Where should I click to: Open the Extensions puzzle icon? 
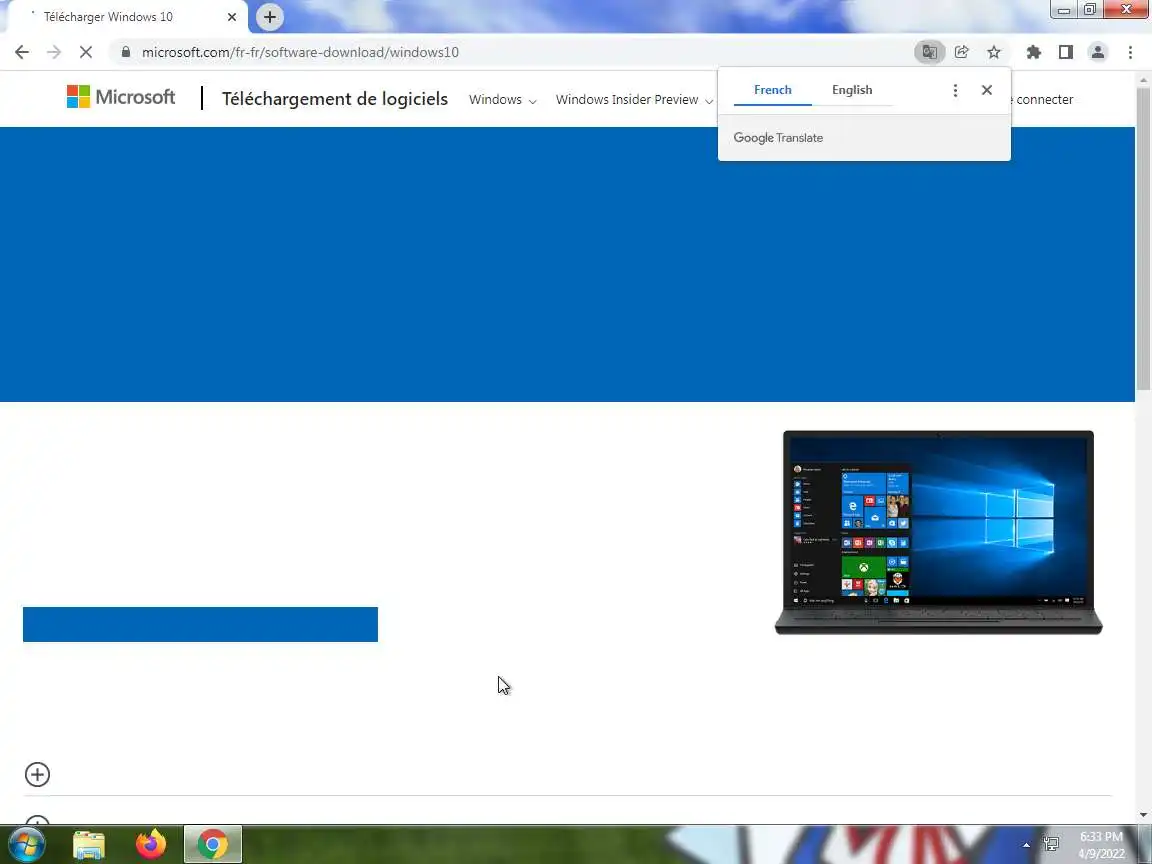click(1034, 52)
